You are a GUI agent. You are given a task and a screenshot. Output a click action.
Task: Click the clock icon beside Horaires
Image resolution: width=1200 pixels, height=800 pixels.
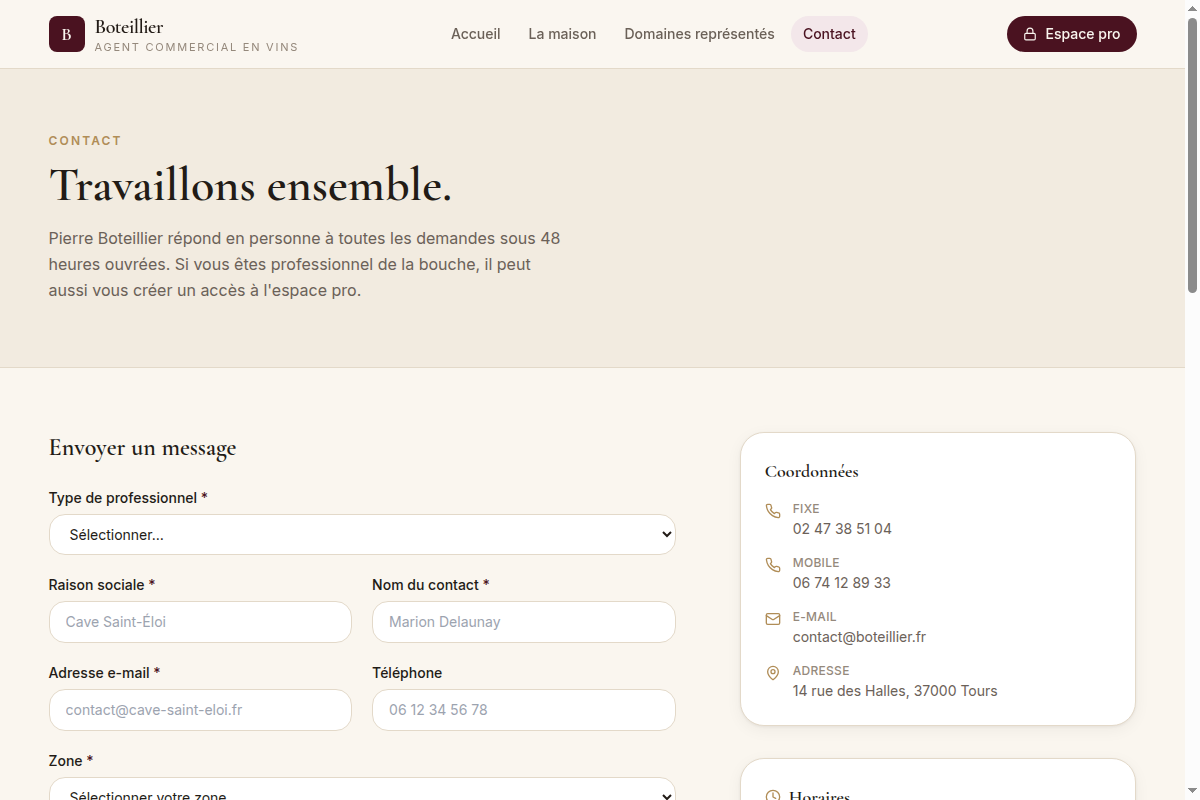(773, 796)
